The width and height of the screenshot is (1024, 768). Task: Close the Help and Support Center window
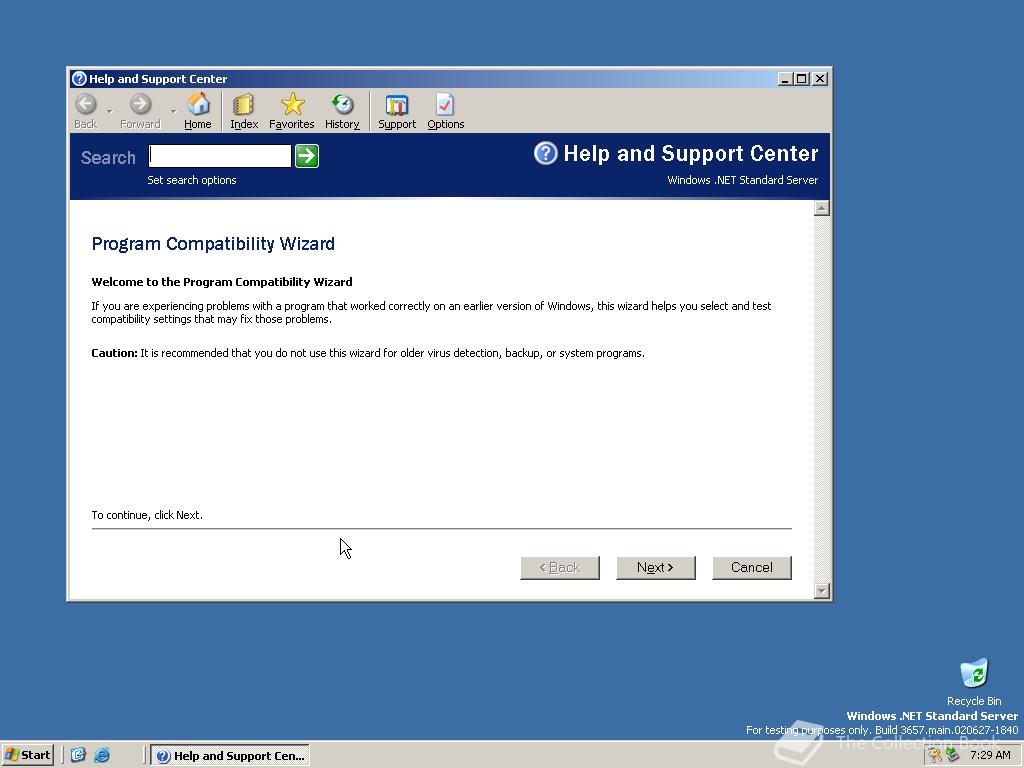point(820,79)
